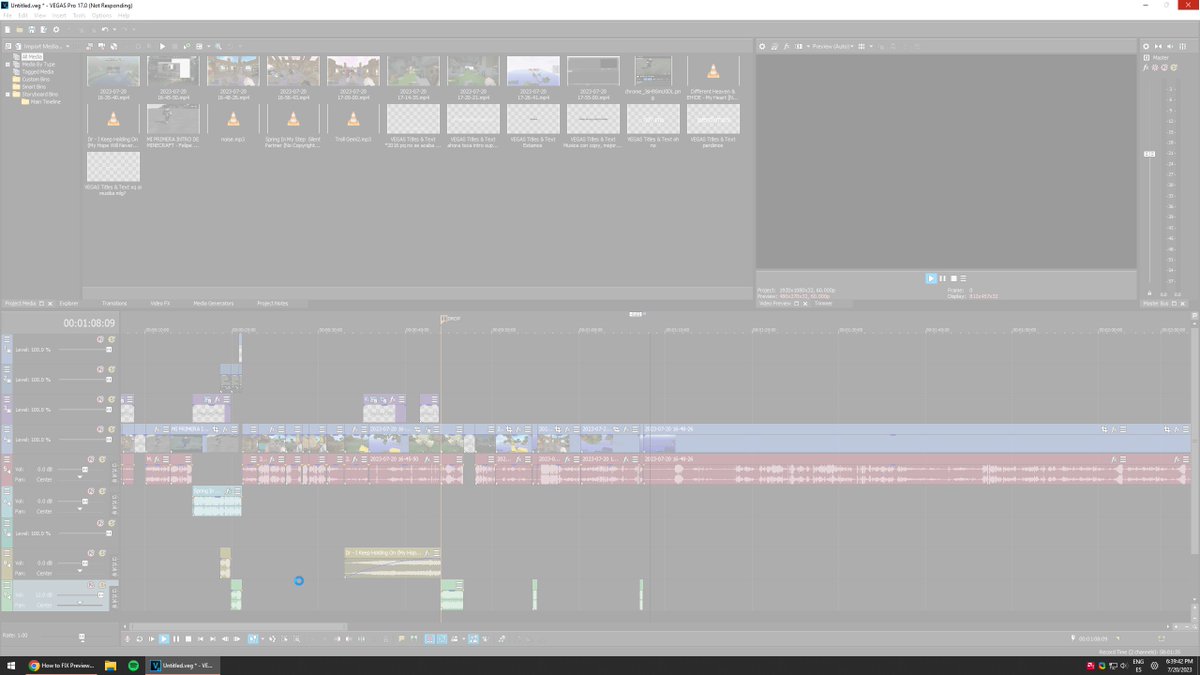Click Stop button under the video preview
This screenshot has height=675, width=1200.
pos(953,278)
